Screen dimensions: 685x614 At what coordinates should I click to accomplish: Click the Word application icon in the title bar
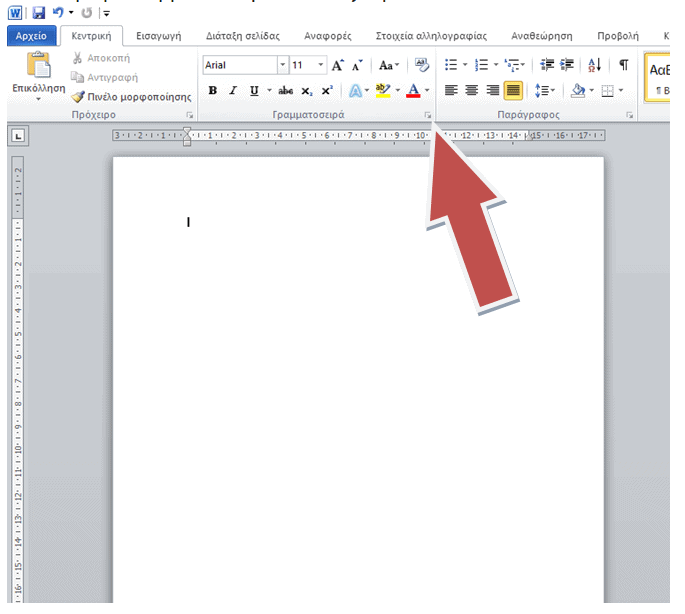pos(15,13)
